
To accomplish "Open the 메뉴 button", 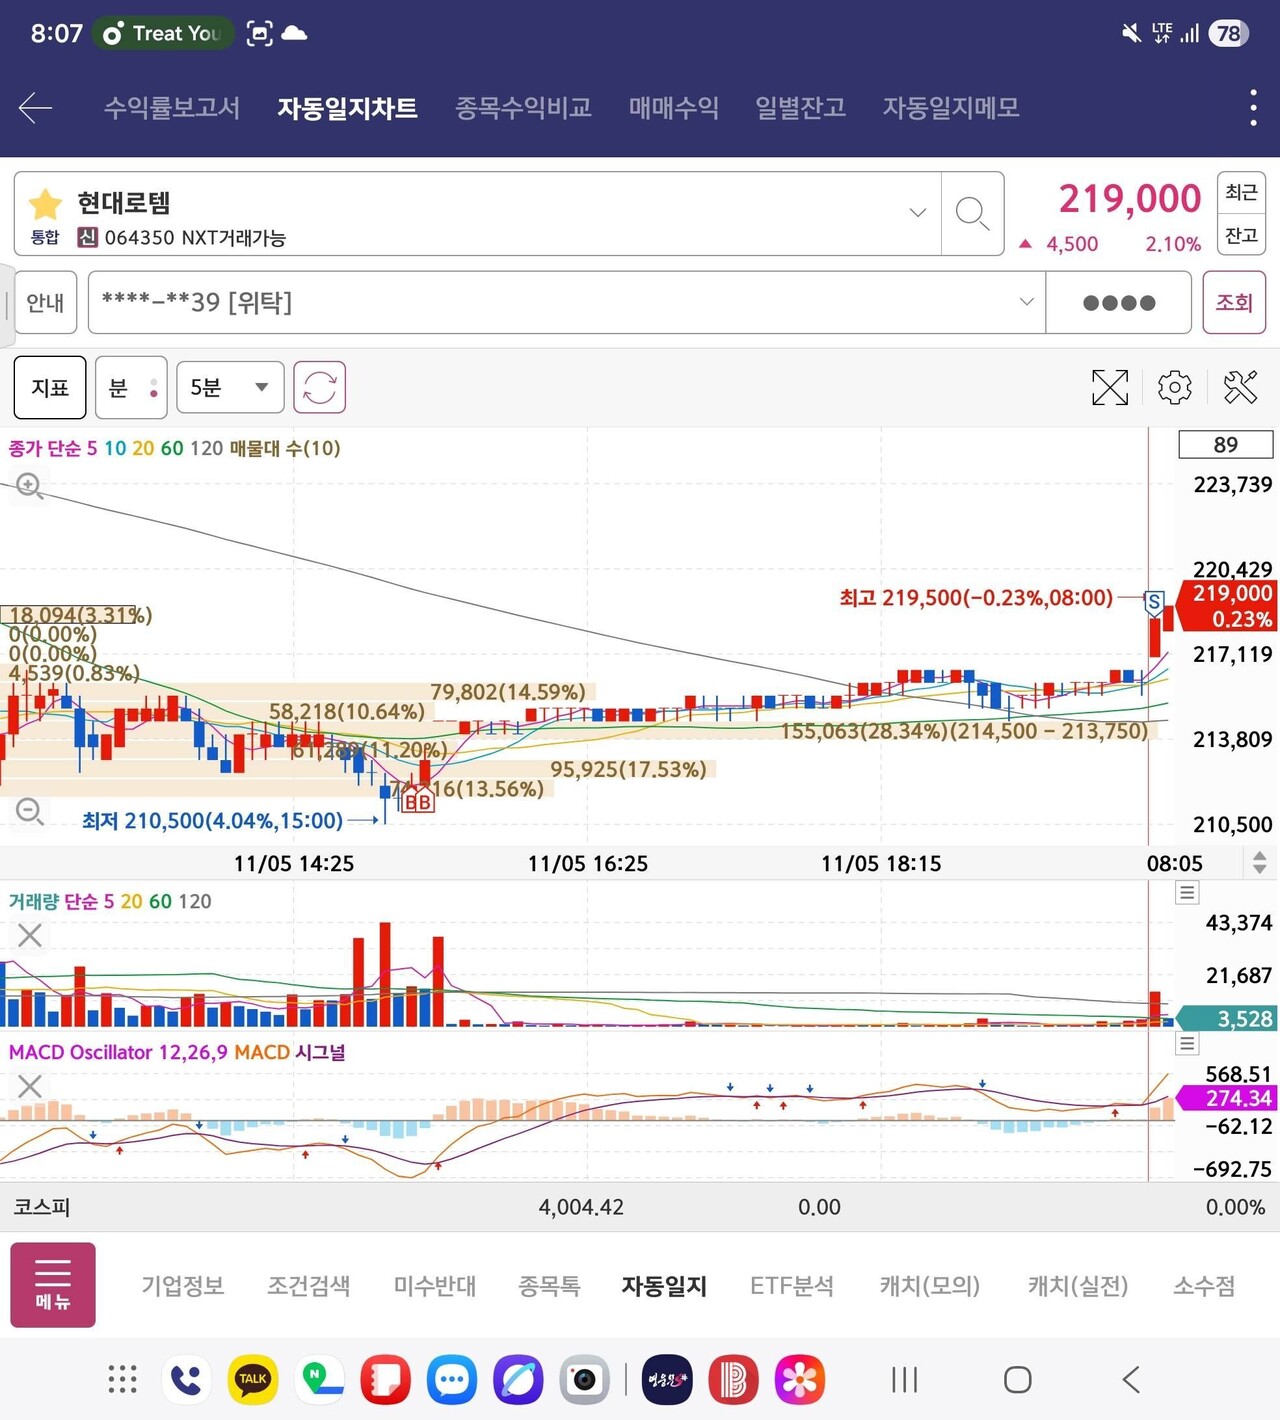I will click(52, 1285).
